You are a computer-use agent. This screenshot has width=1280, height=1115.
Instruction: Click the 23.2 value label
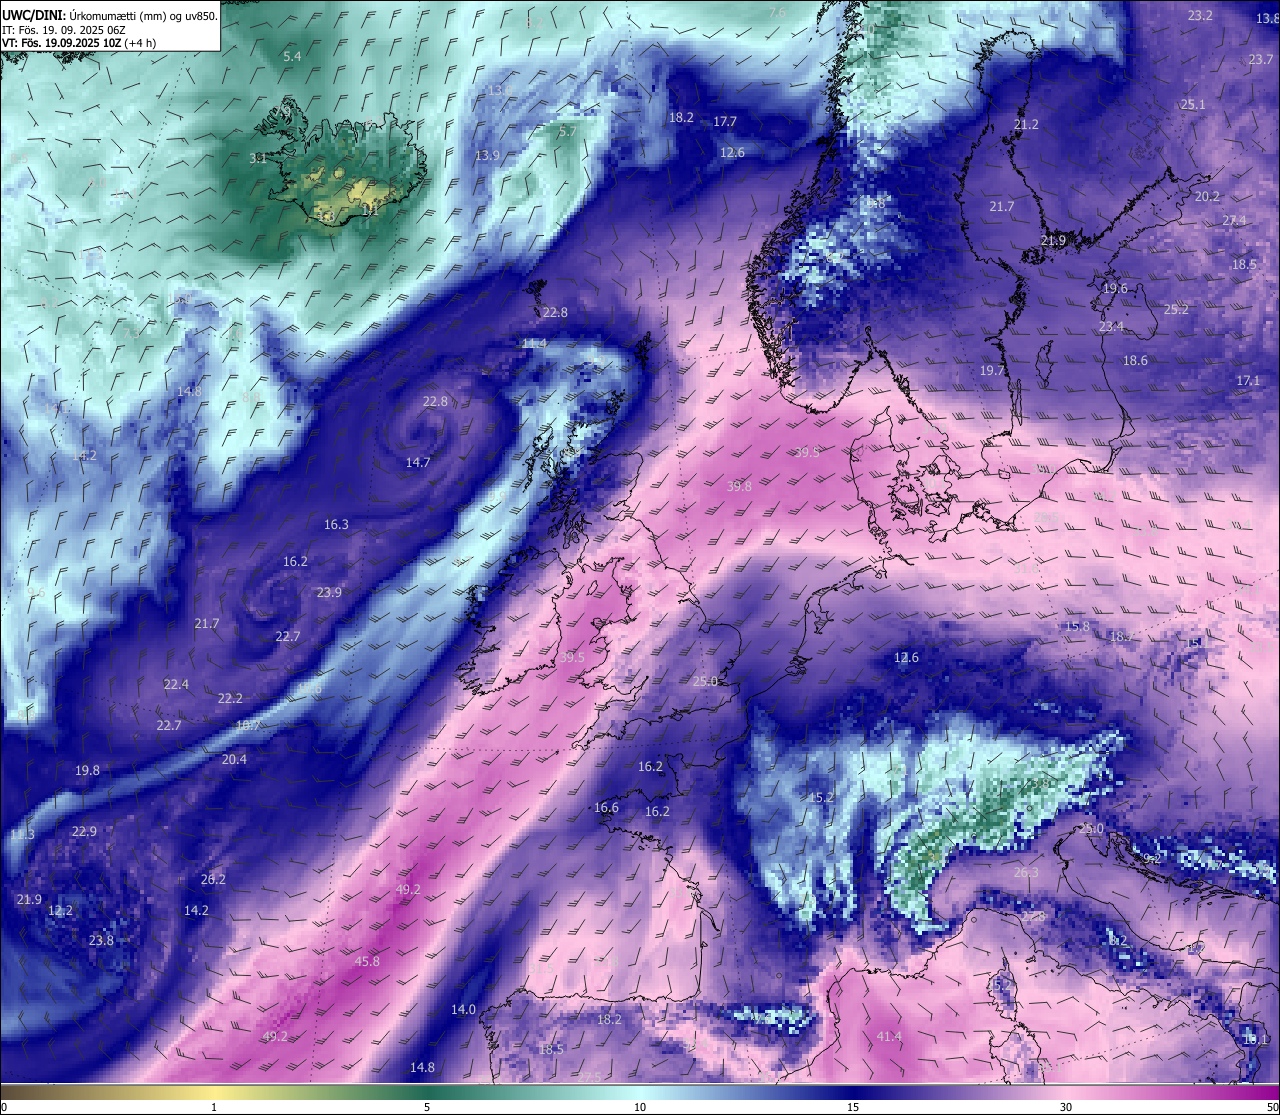pyautogui.click(x=1200, y=15)
